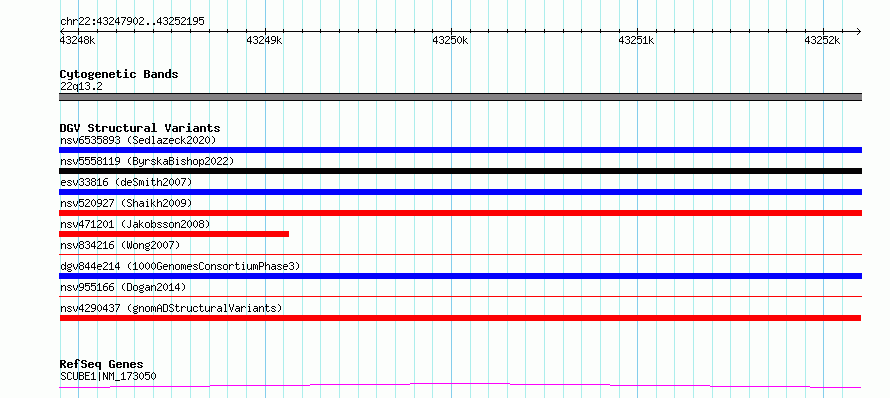Click the nsv6535893 (Sedlazeck2020) variant label
The height and width of the screenshot is (398, 890).
point(138,140)
